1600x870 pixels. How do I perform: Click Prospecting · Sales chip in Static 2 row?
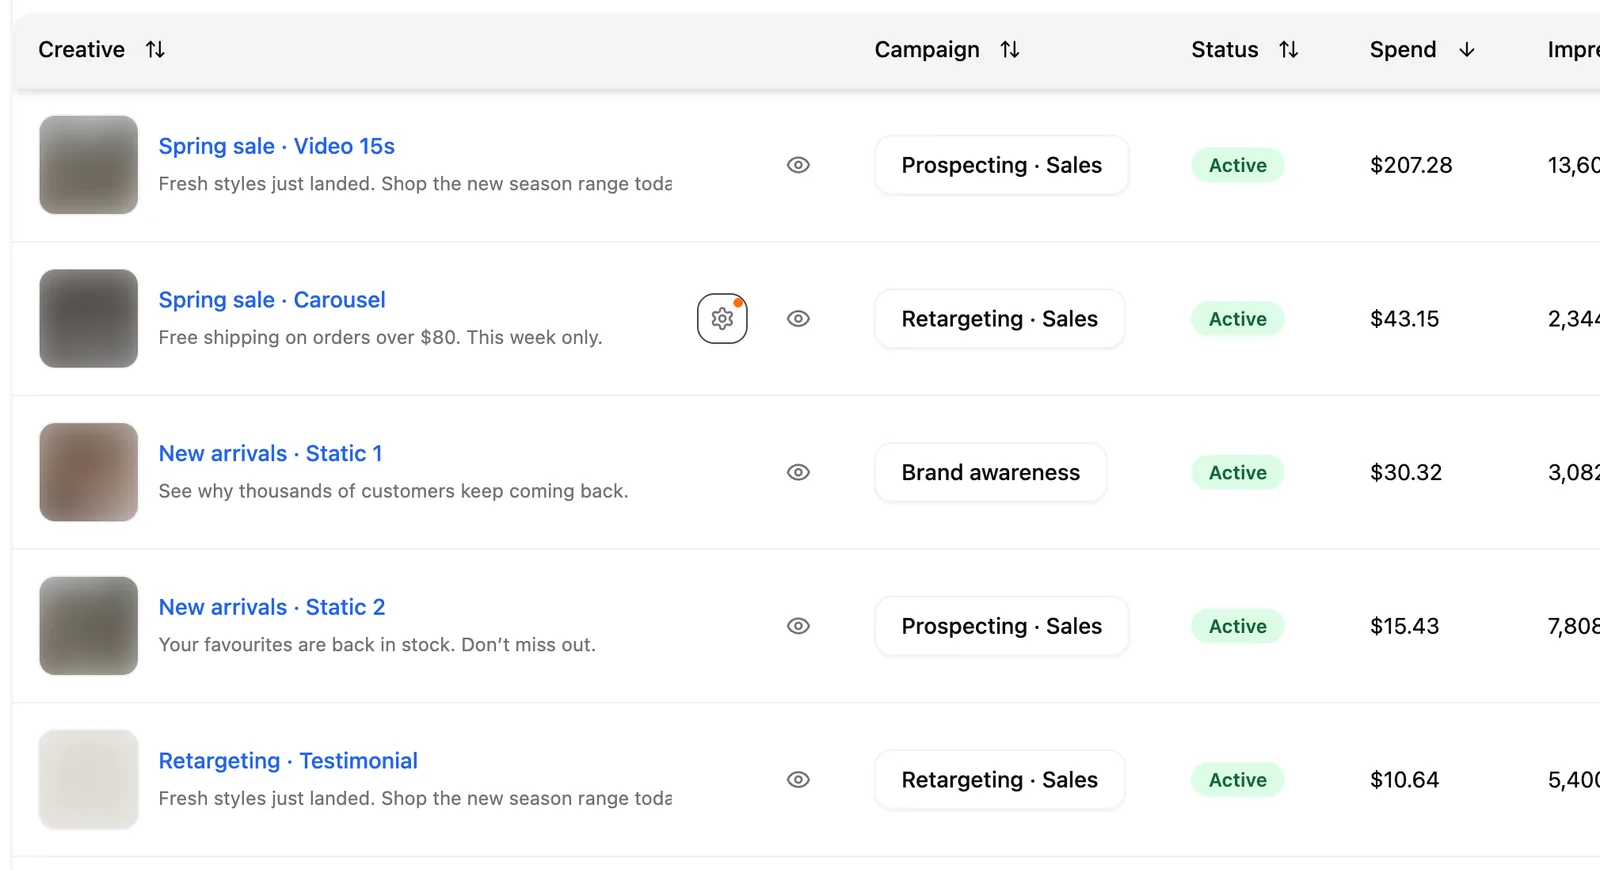pyautogui.click(x=1001, y=626)
